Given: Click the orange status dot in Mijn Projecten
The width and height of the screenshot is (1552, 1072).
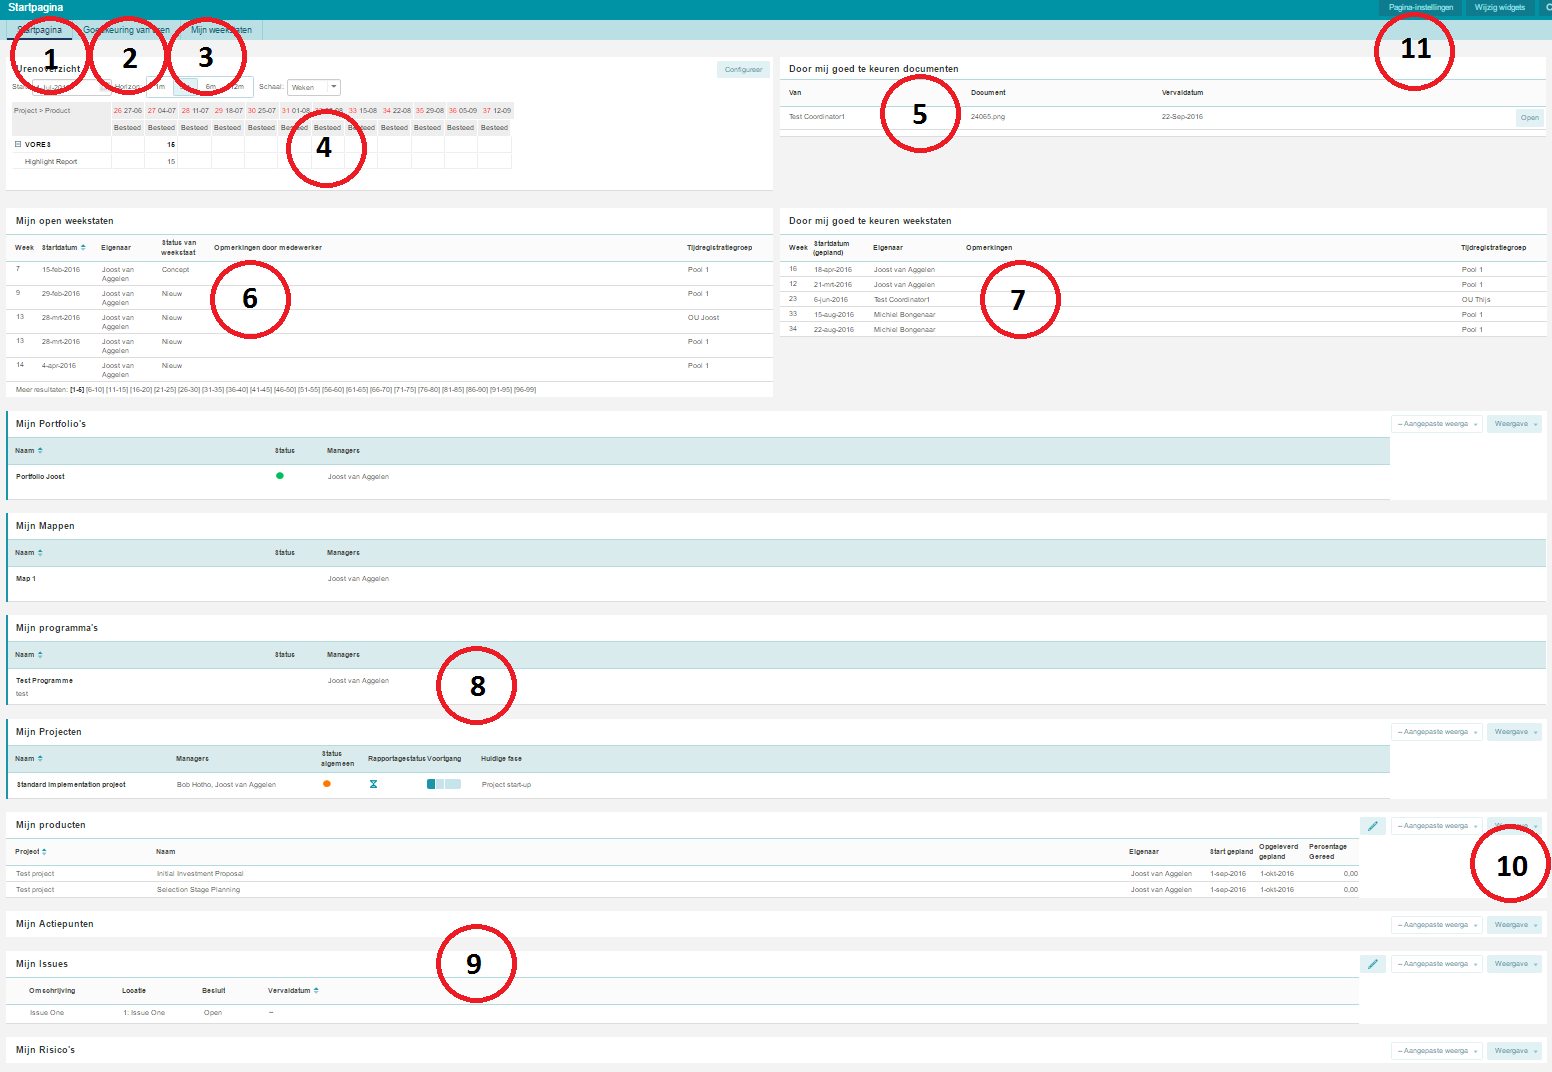Looking at the screenshot, I should [x=326, y=784].
